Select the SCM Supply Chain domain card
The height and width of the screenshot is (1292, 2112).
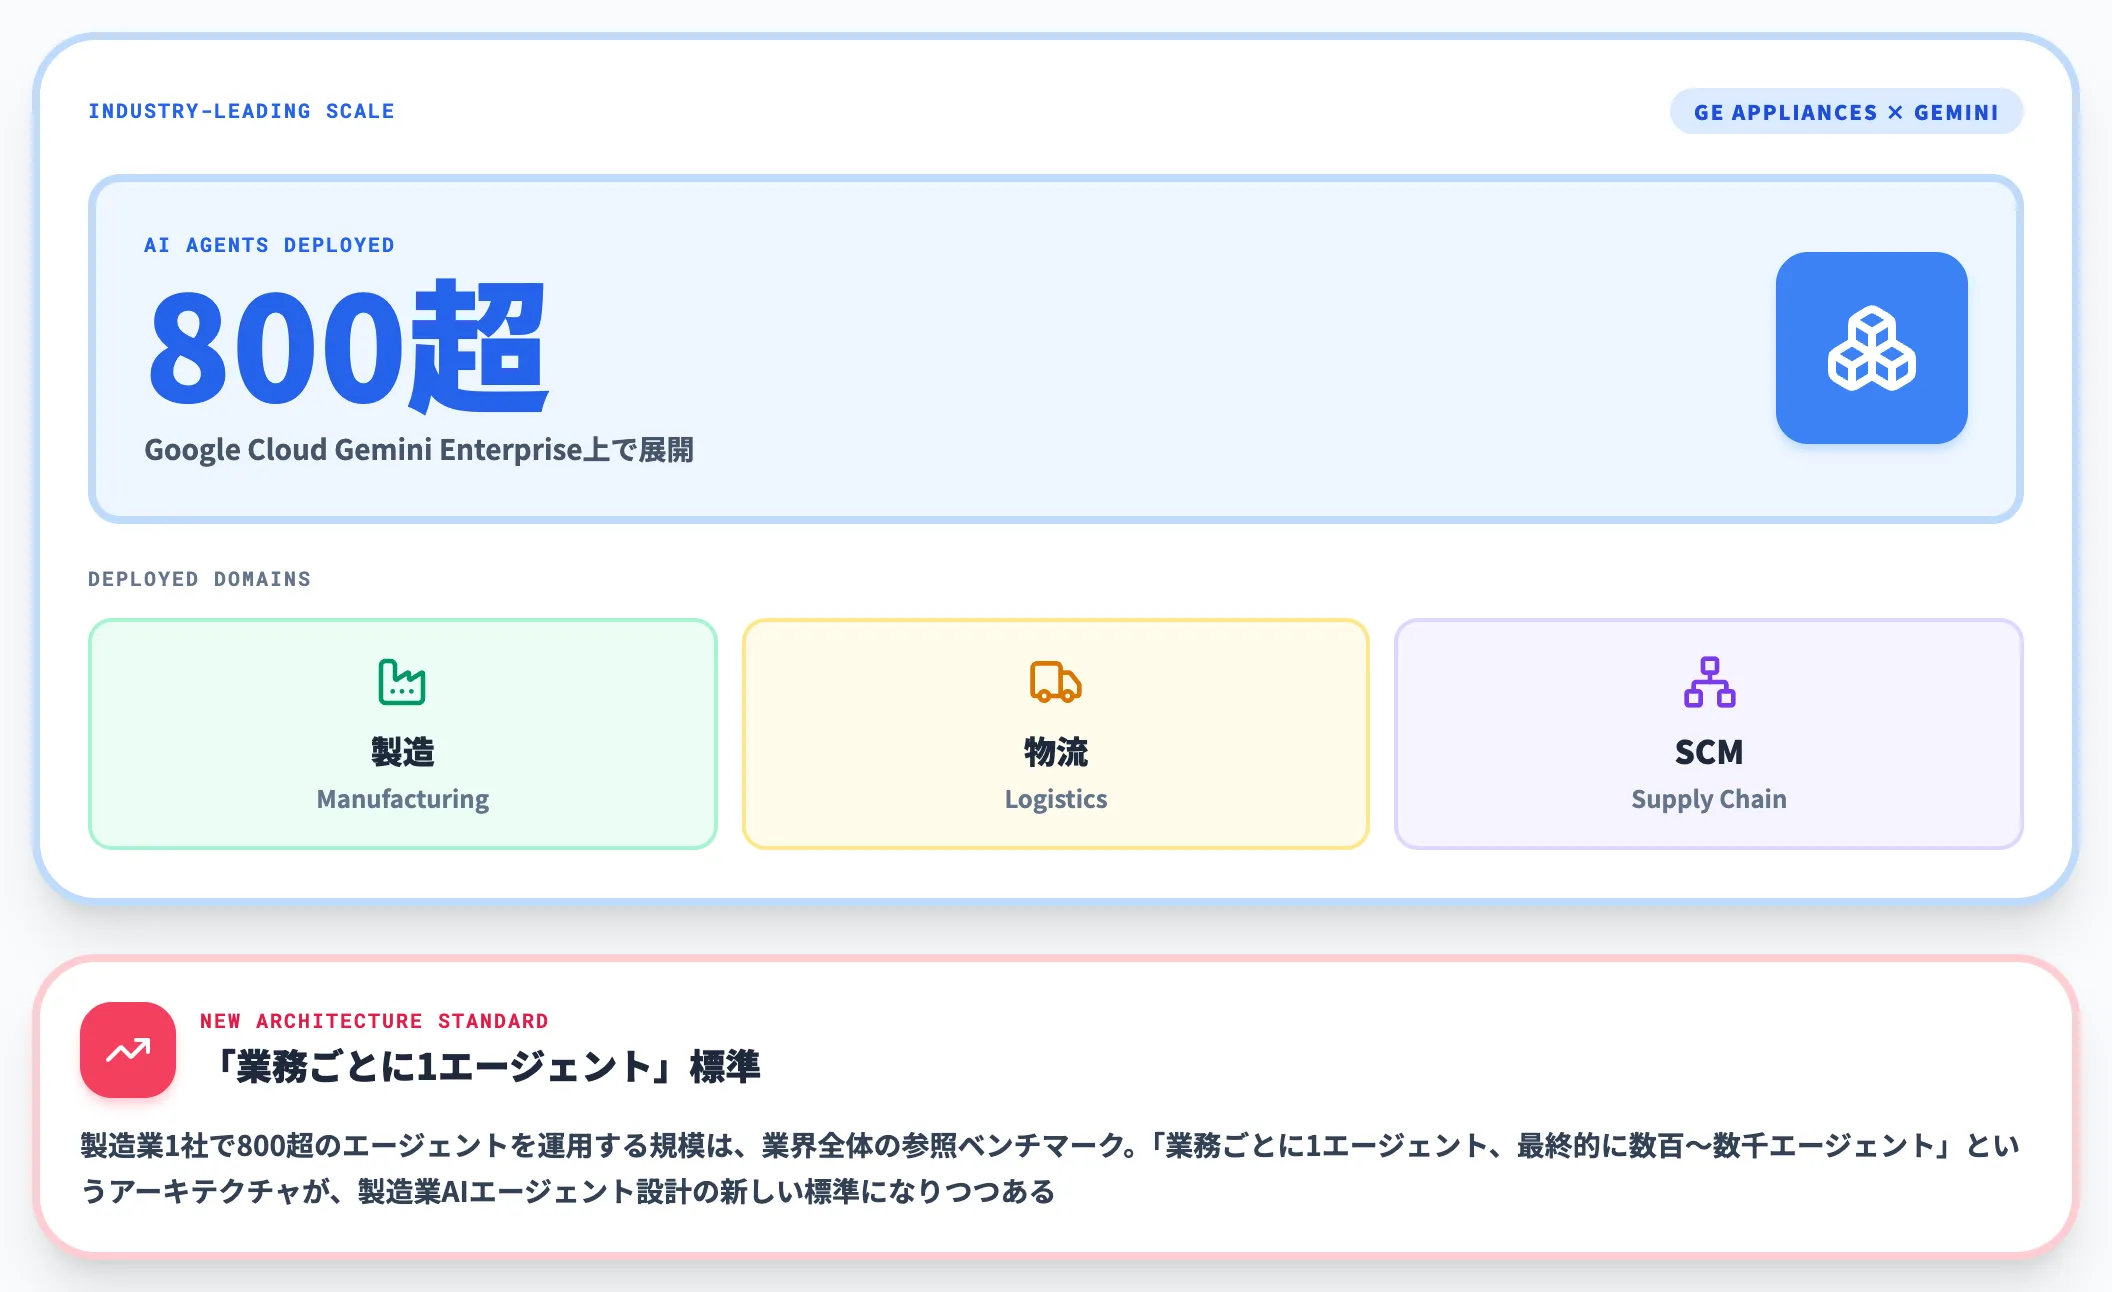click(1709, 734)
